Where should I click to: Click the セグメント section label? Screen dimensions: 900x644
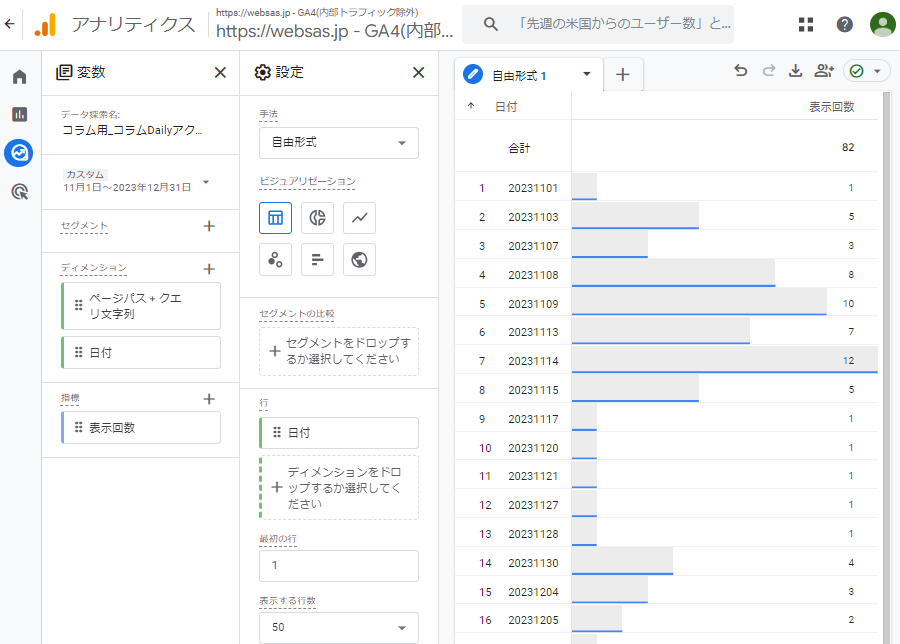pos(84,226)
